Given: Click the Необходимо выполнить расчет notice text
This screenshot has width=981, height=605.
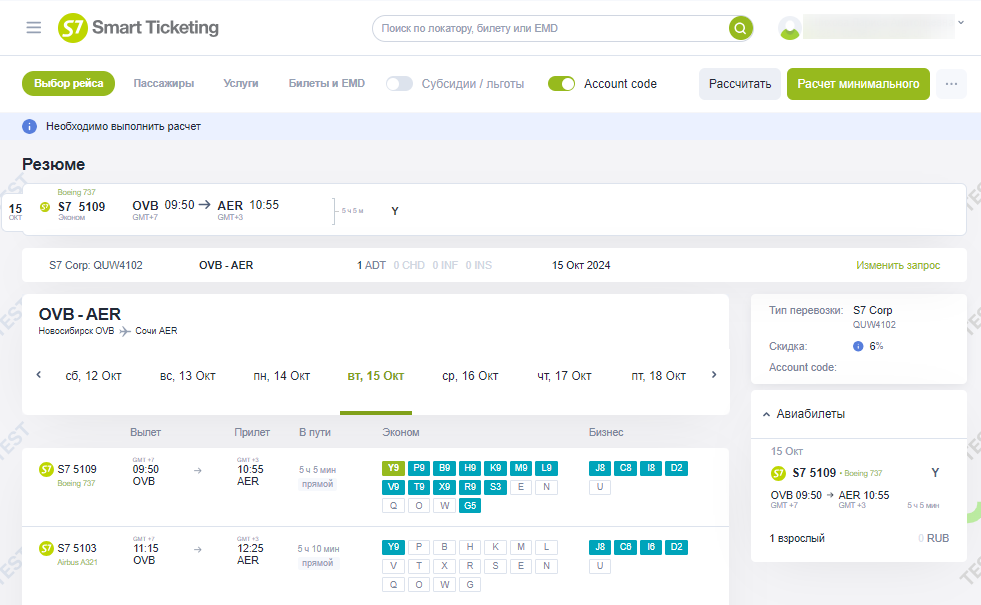Looking at the screenshot, I should pyautogui.click(x=123, y=126).
